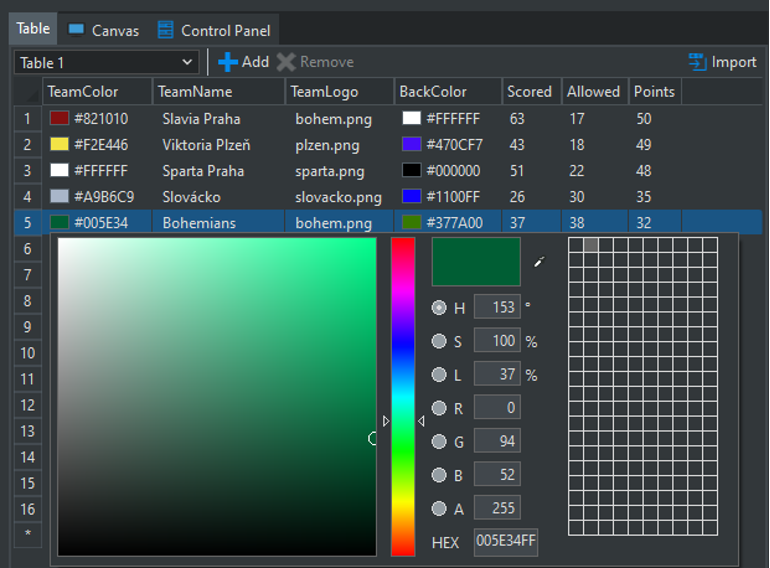Select the R red channel radio button
Image resolution: width=770 pixels, height=568 pixels.
(x=438, y=408)
